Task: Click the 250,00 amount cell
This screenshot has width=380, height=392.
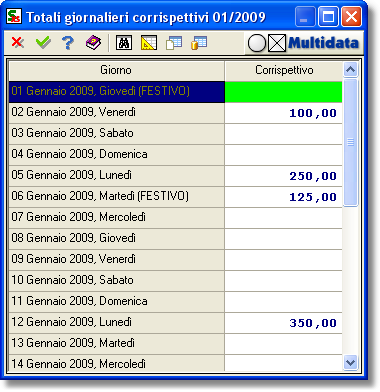Action: [x=284, y=176]
